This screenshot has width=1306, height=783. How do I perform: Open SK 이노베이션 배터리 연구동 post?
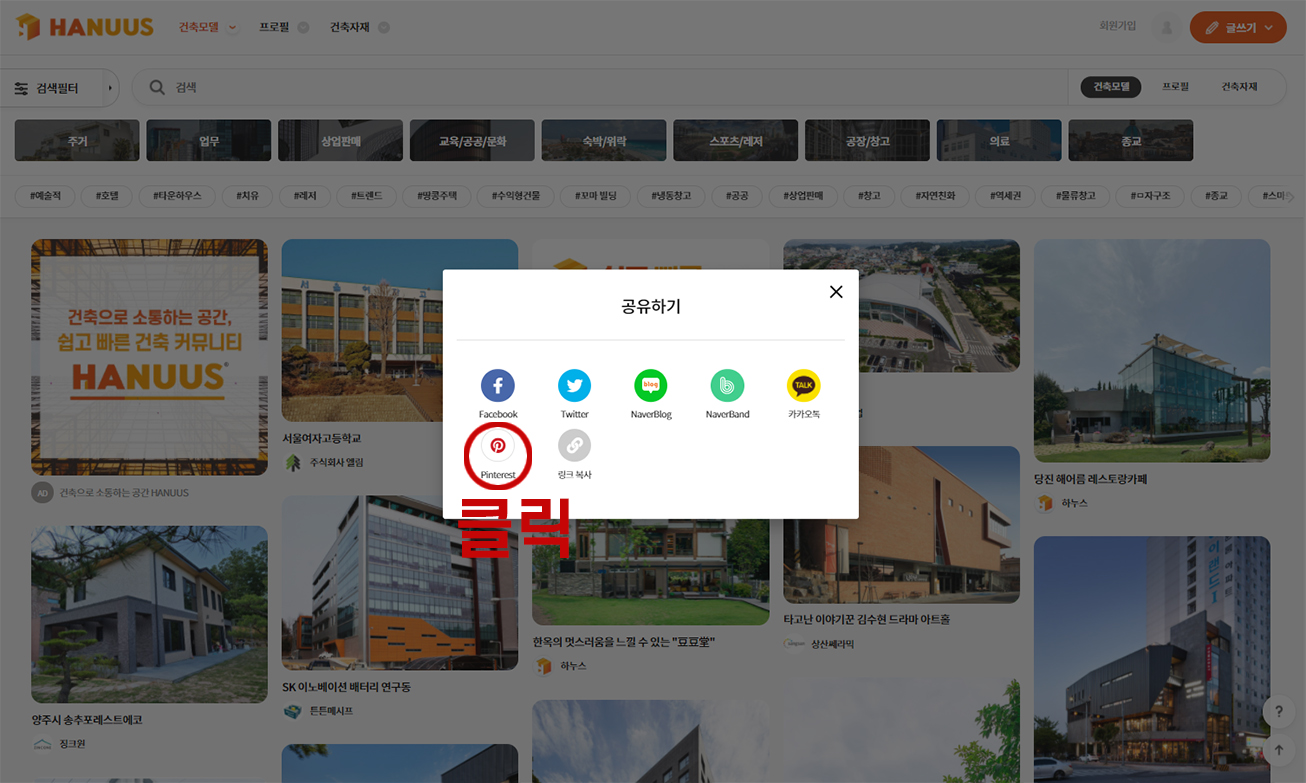347,687
